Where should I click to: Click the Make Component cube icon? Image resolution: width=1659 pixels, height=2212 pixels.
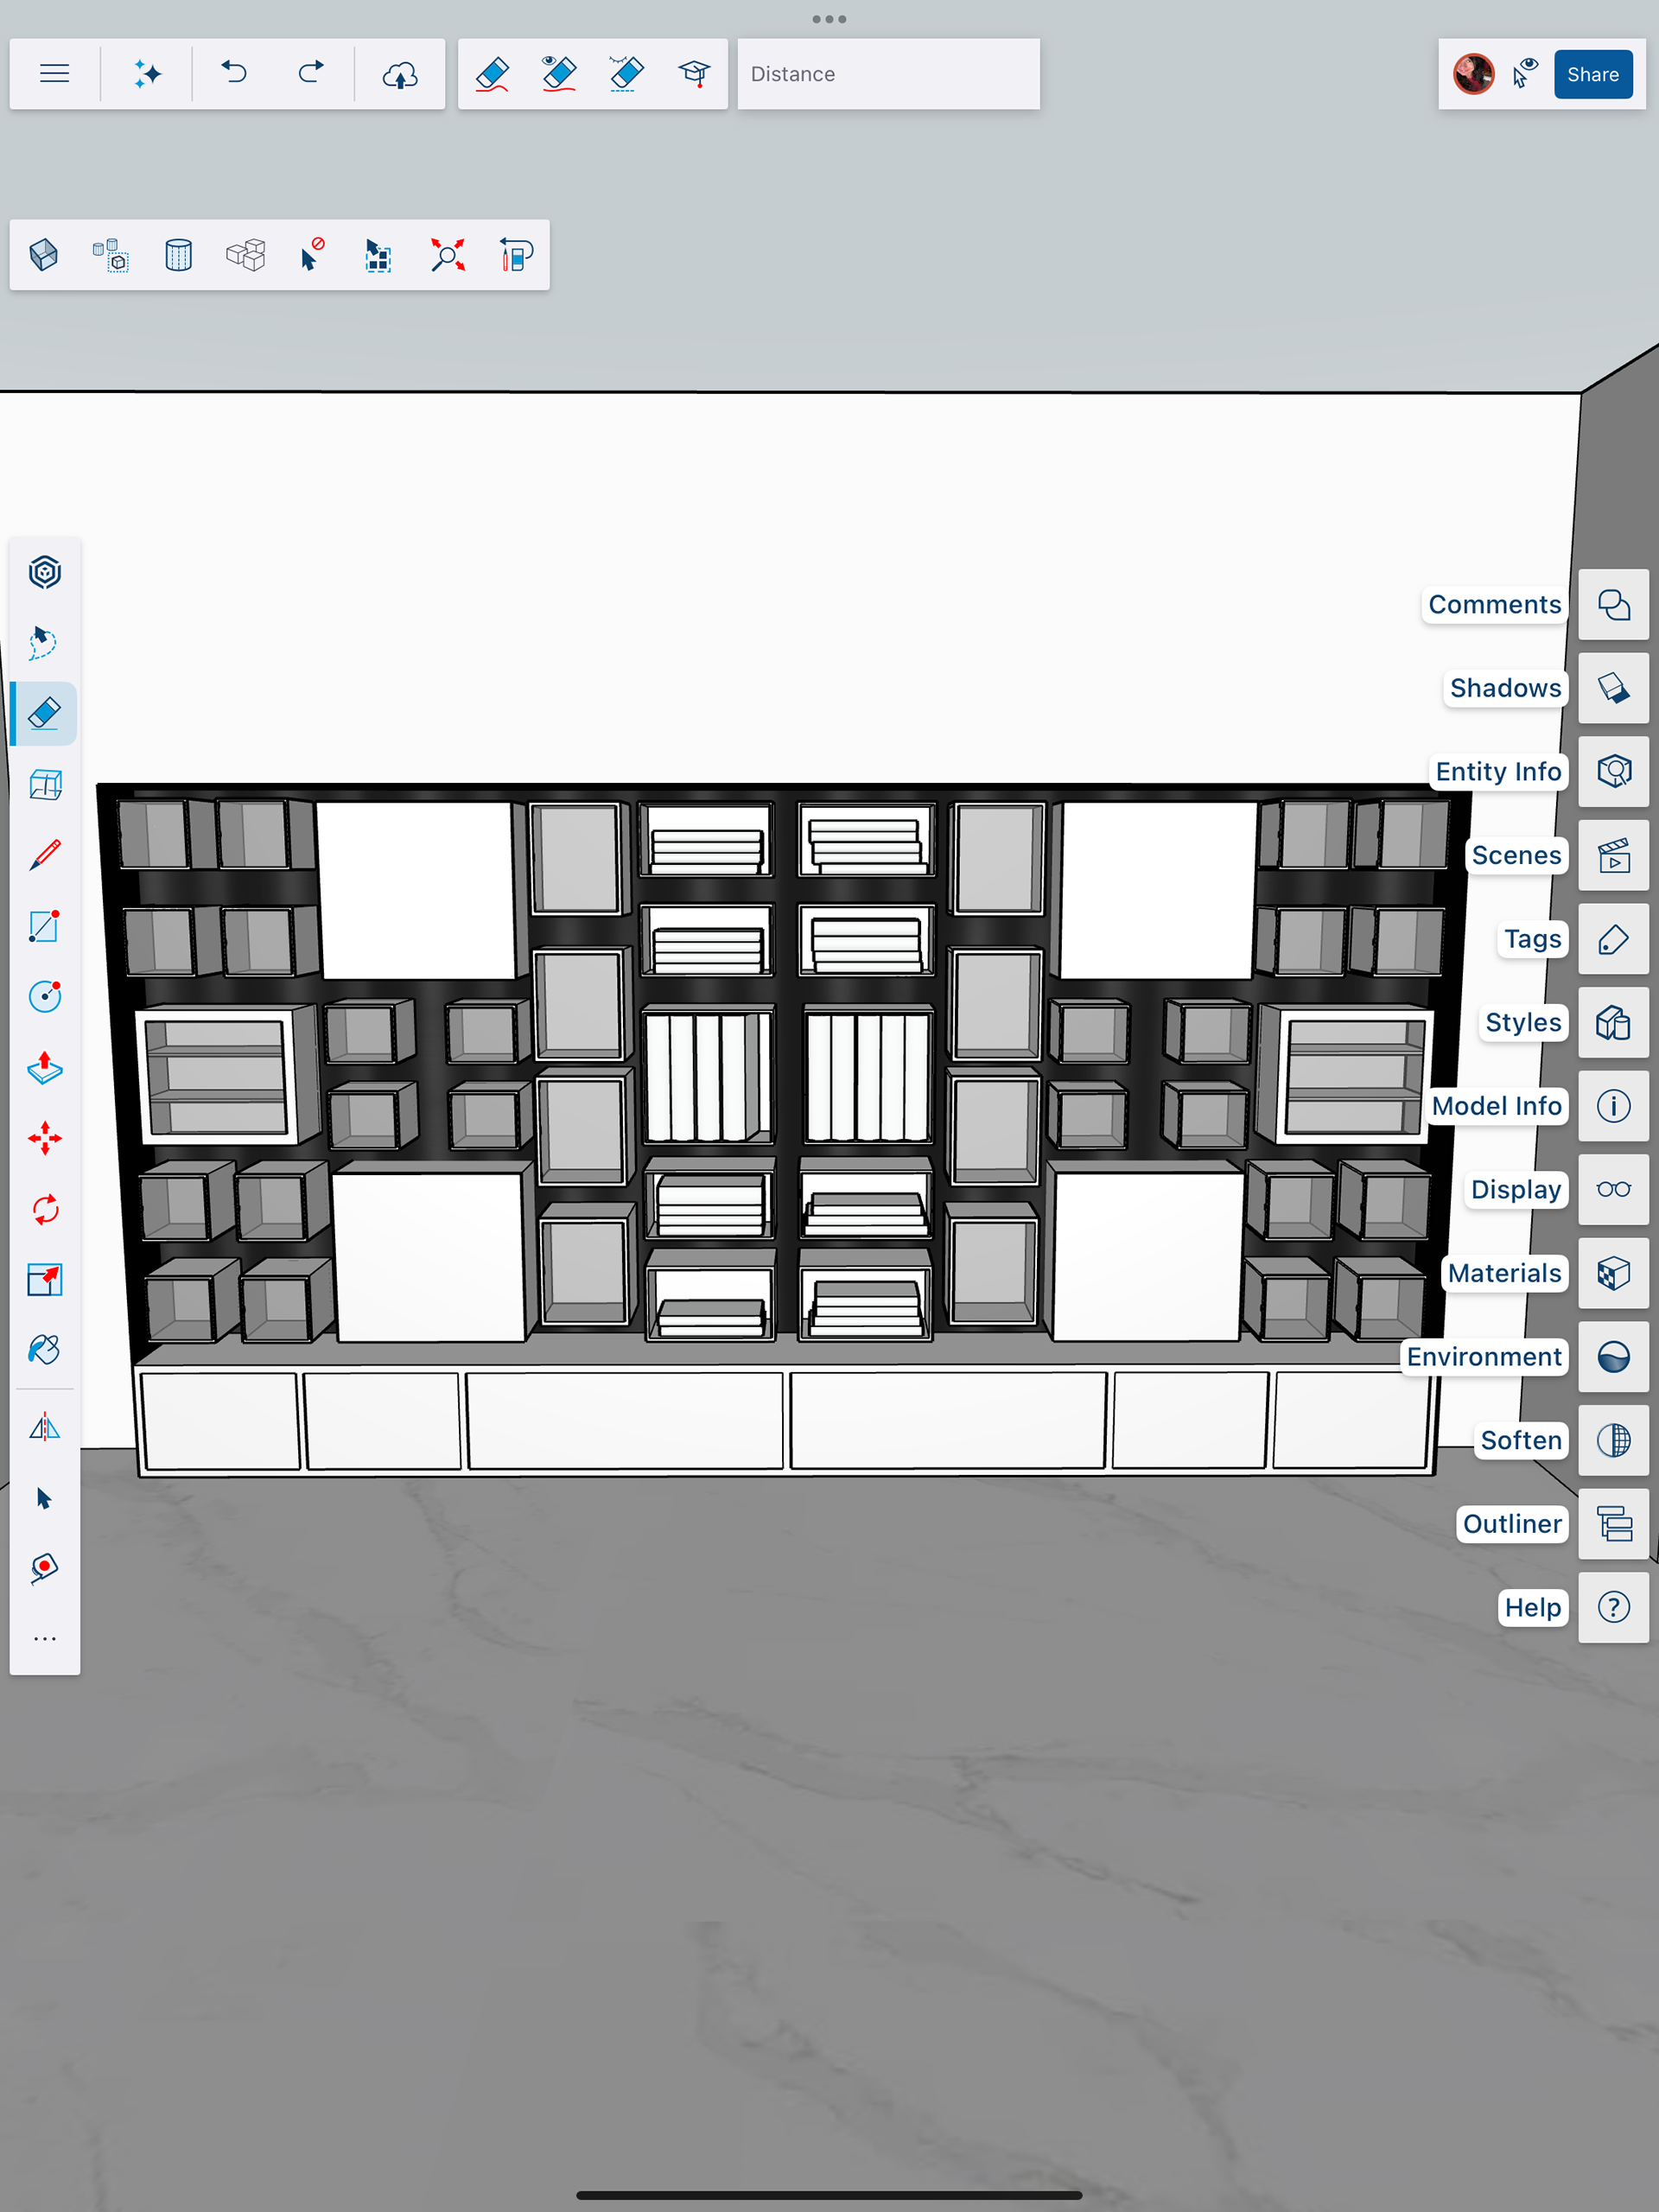click(x=44, y=255)
